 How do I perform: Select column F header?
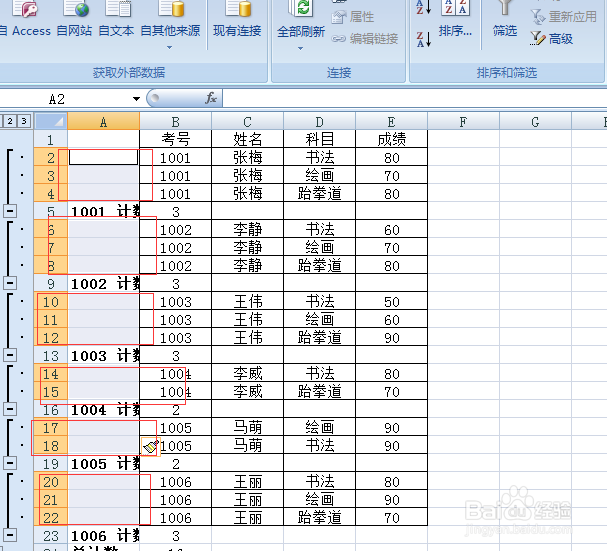pyautogui.click(x=463, y=122)
